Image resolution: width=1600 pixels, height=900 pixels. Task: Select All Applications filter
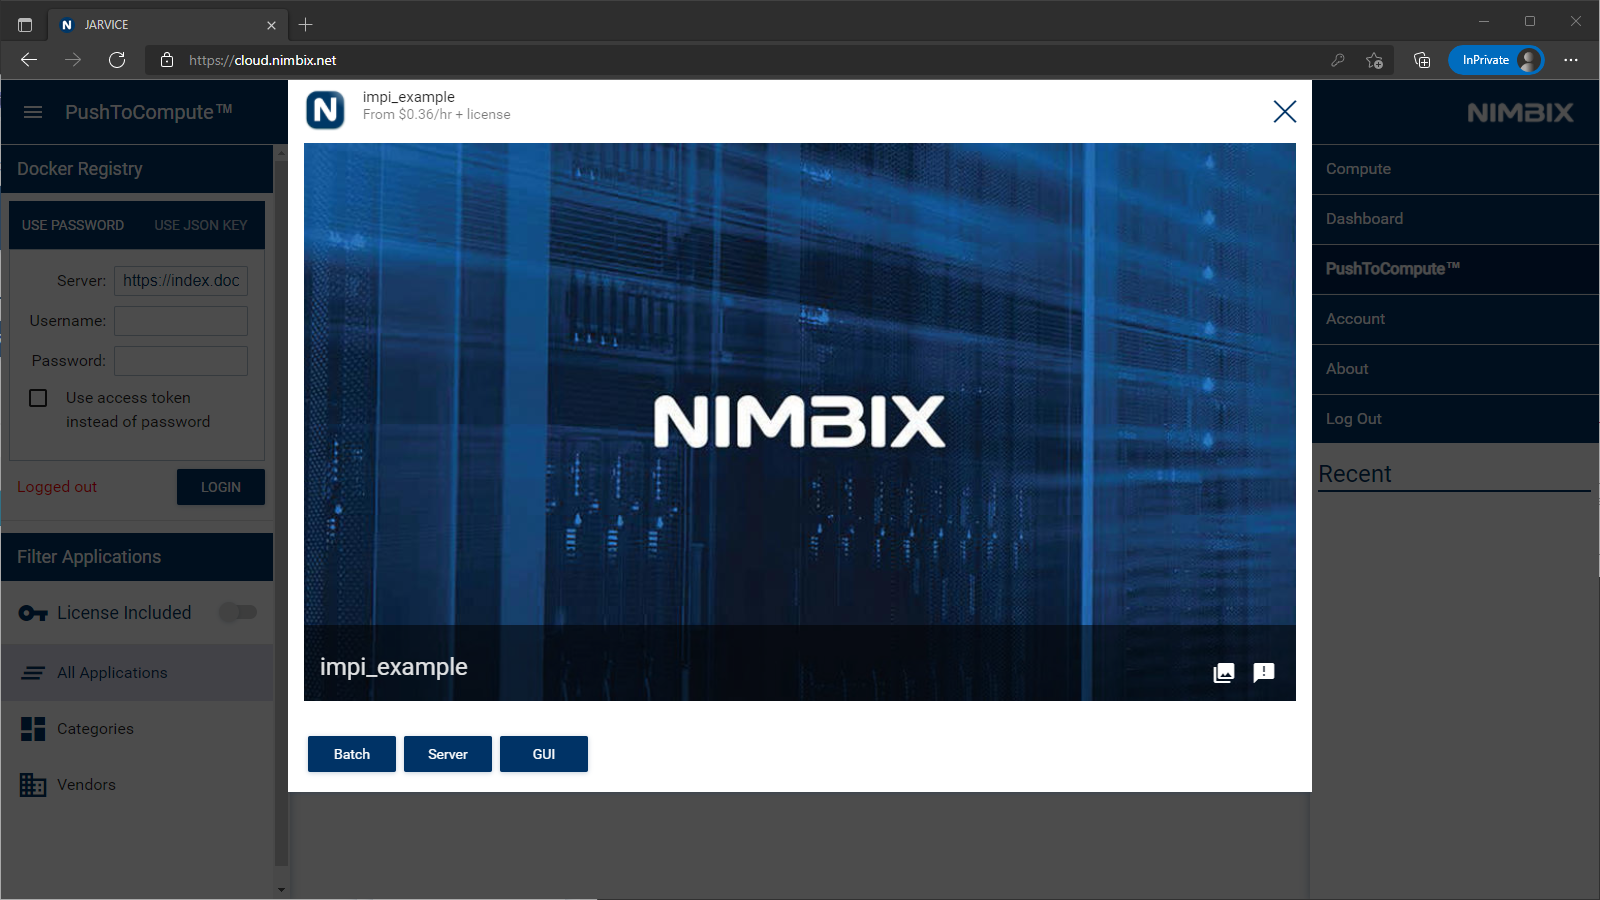click(137, 673)
